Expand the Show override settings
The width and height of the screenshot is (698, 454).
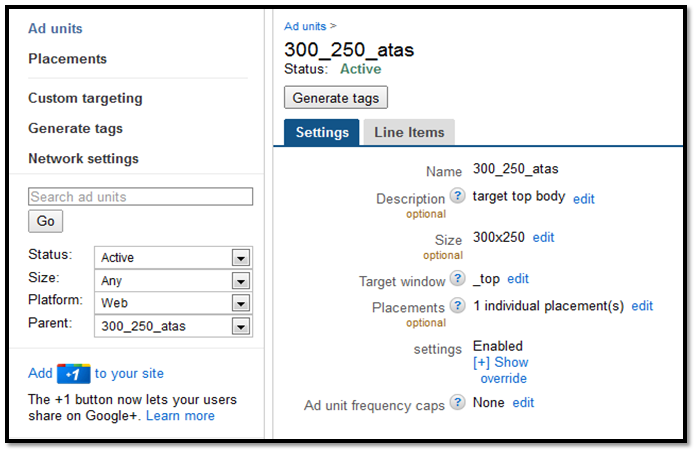(x=501, y=370)
